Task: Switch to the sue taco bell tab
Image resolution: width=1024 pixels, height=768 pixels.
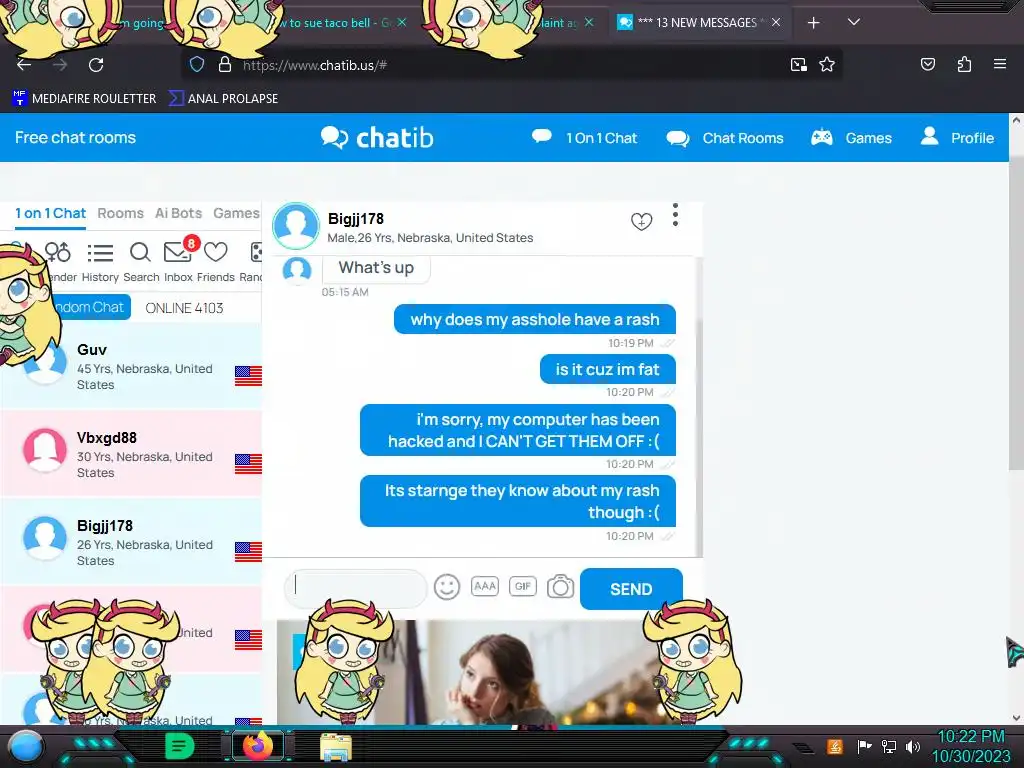Action: [333, 23]
